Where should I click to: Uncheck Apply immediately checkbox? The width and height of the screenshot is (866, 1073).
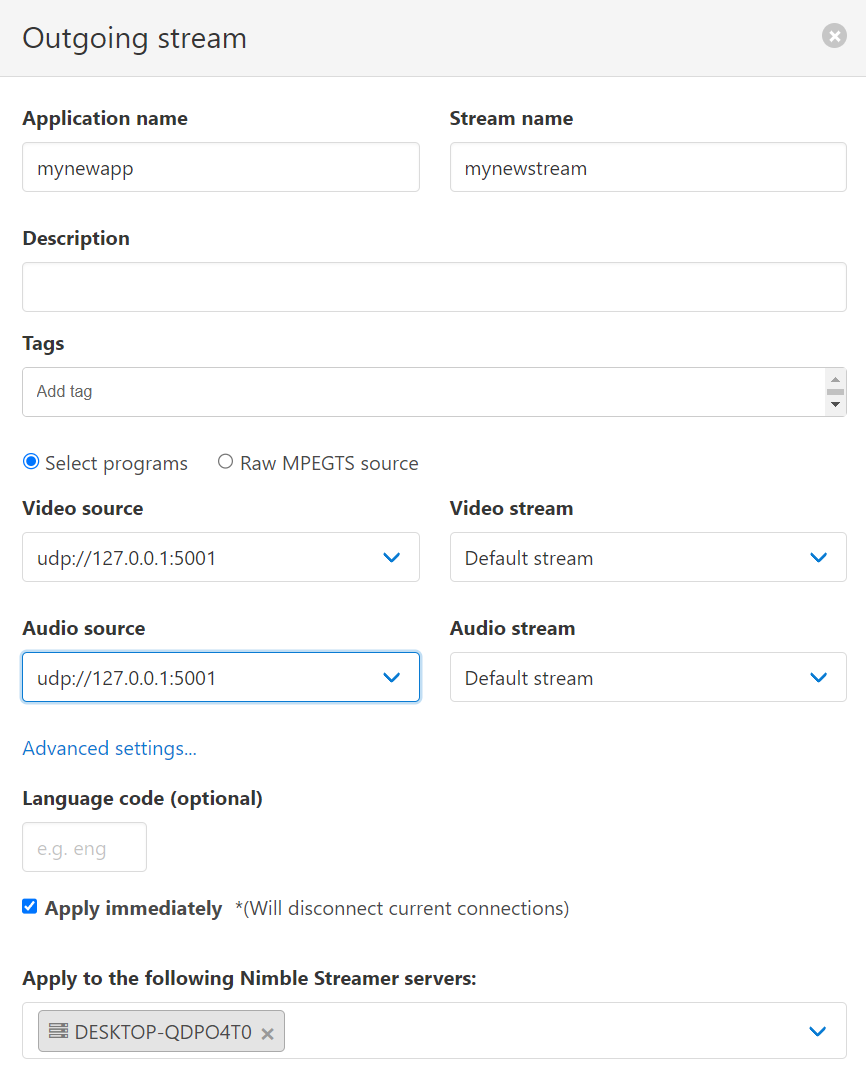pyautogui.click(x=29, y=906)
